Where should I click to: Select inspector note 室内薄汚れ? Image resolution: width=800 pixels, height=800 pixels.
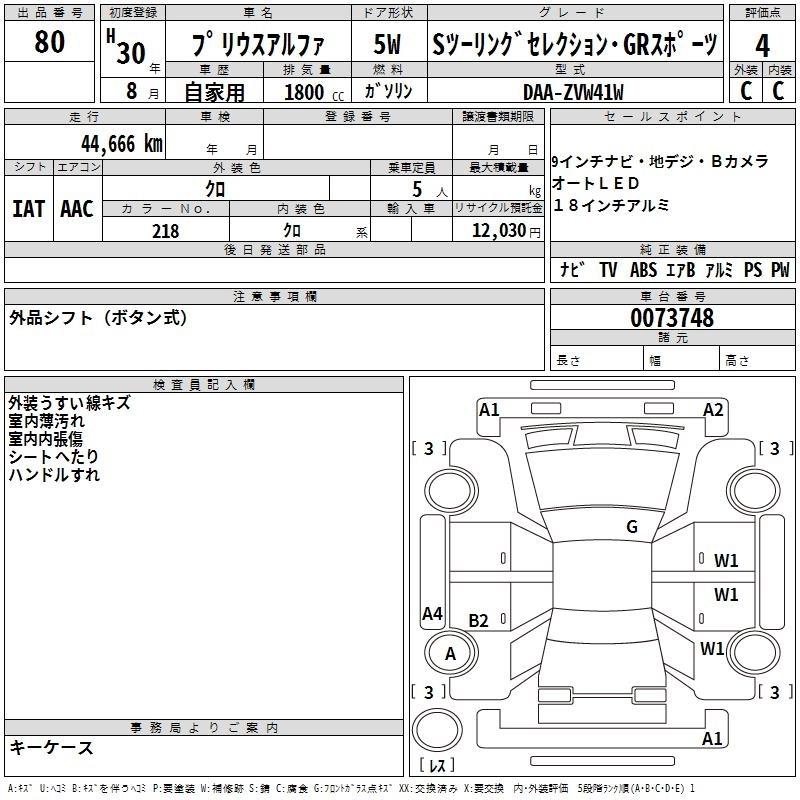click(46, 421)
